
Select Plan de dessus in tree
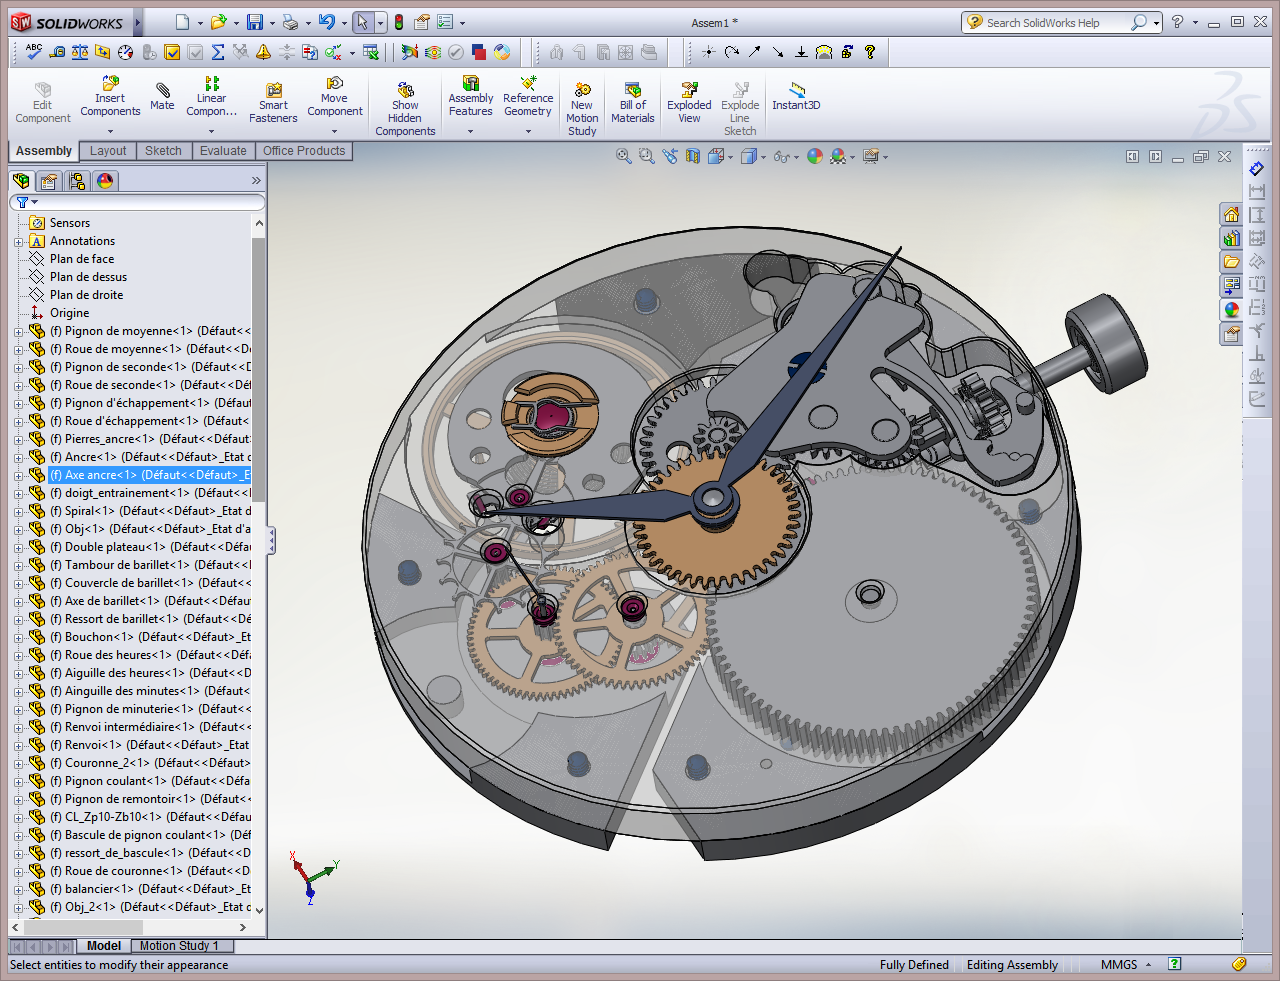pyautogui.click(x=88, y=277)
